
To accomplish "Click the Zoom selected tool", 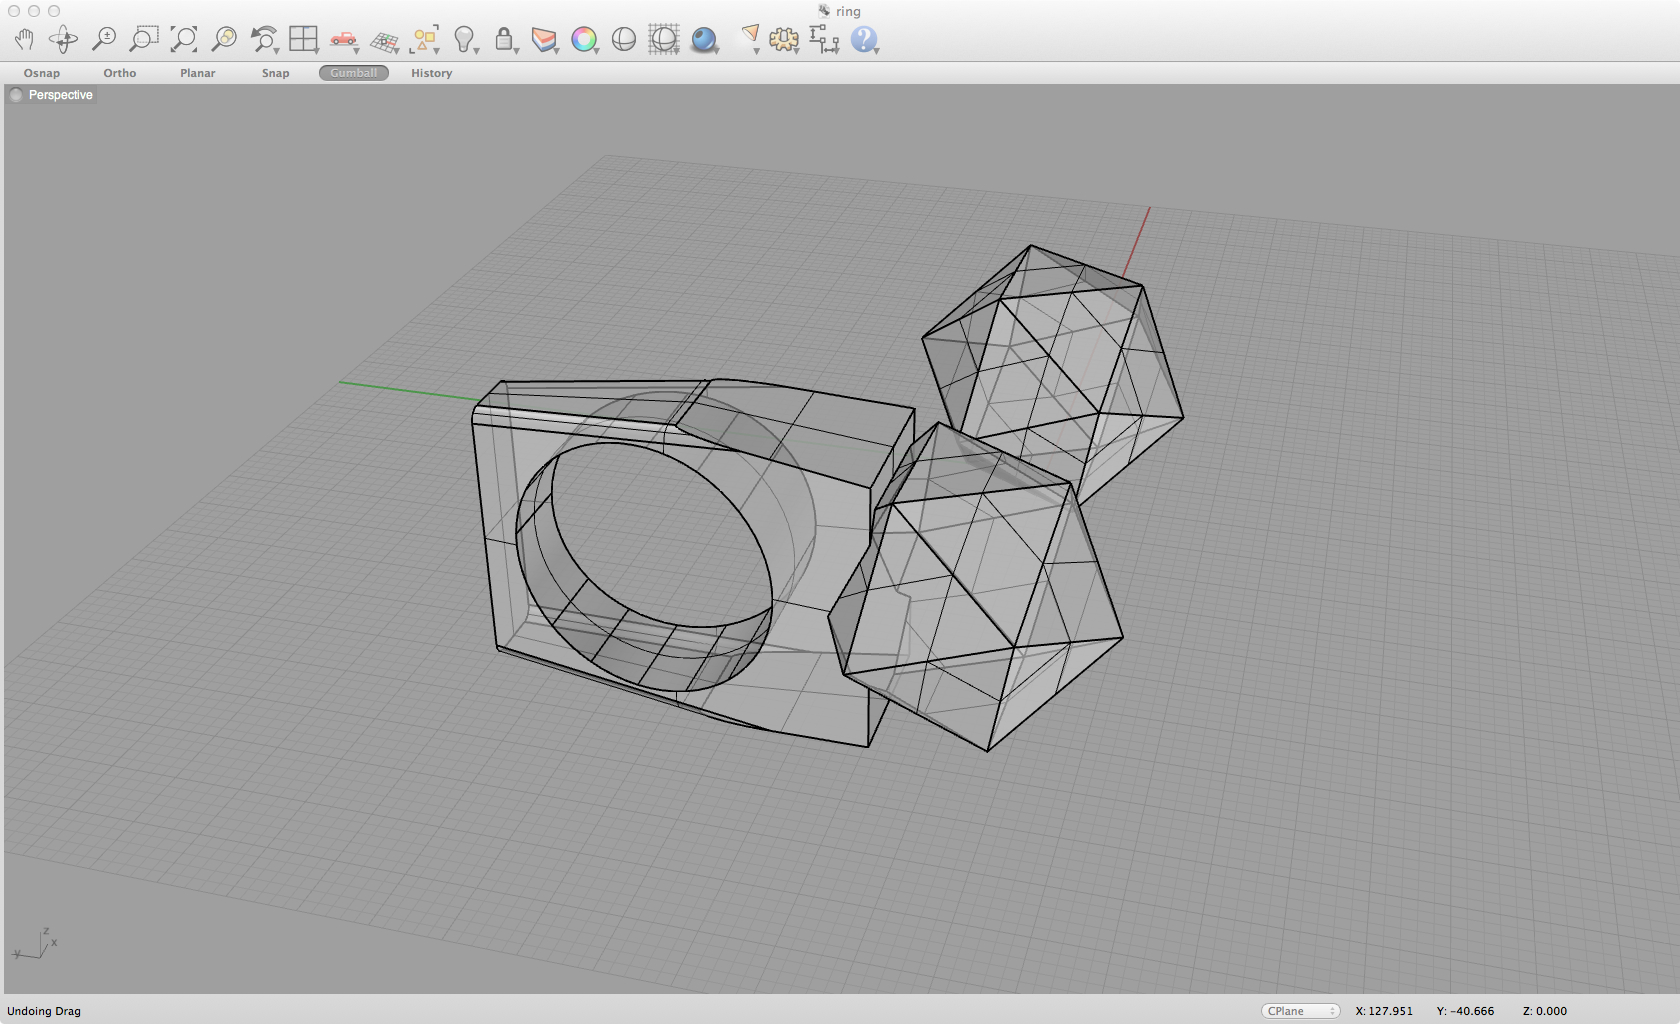I will coord(224,40).
